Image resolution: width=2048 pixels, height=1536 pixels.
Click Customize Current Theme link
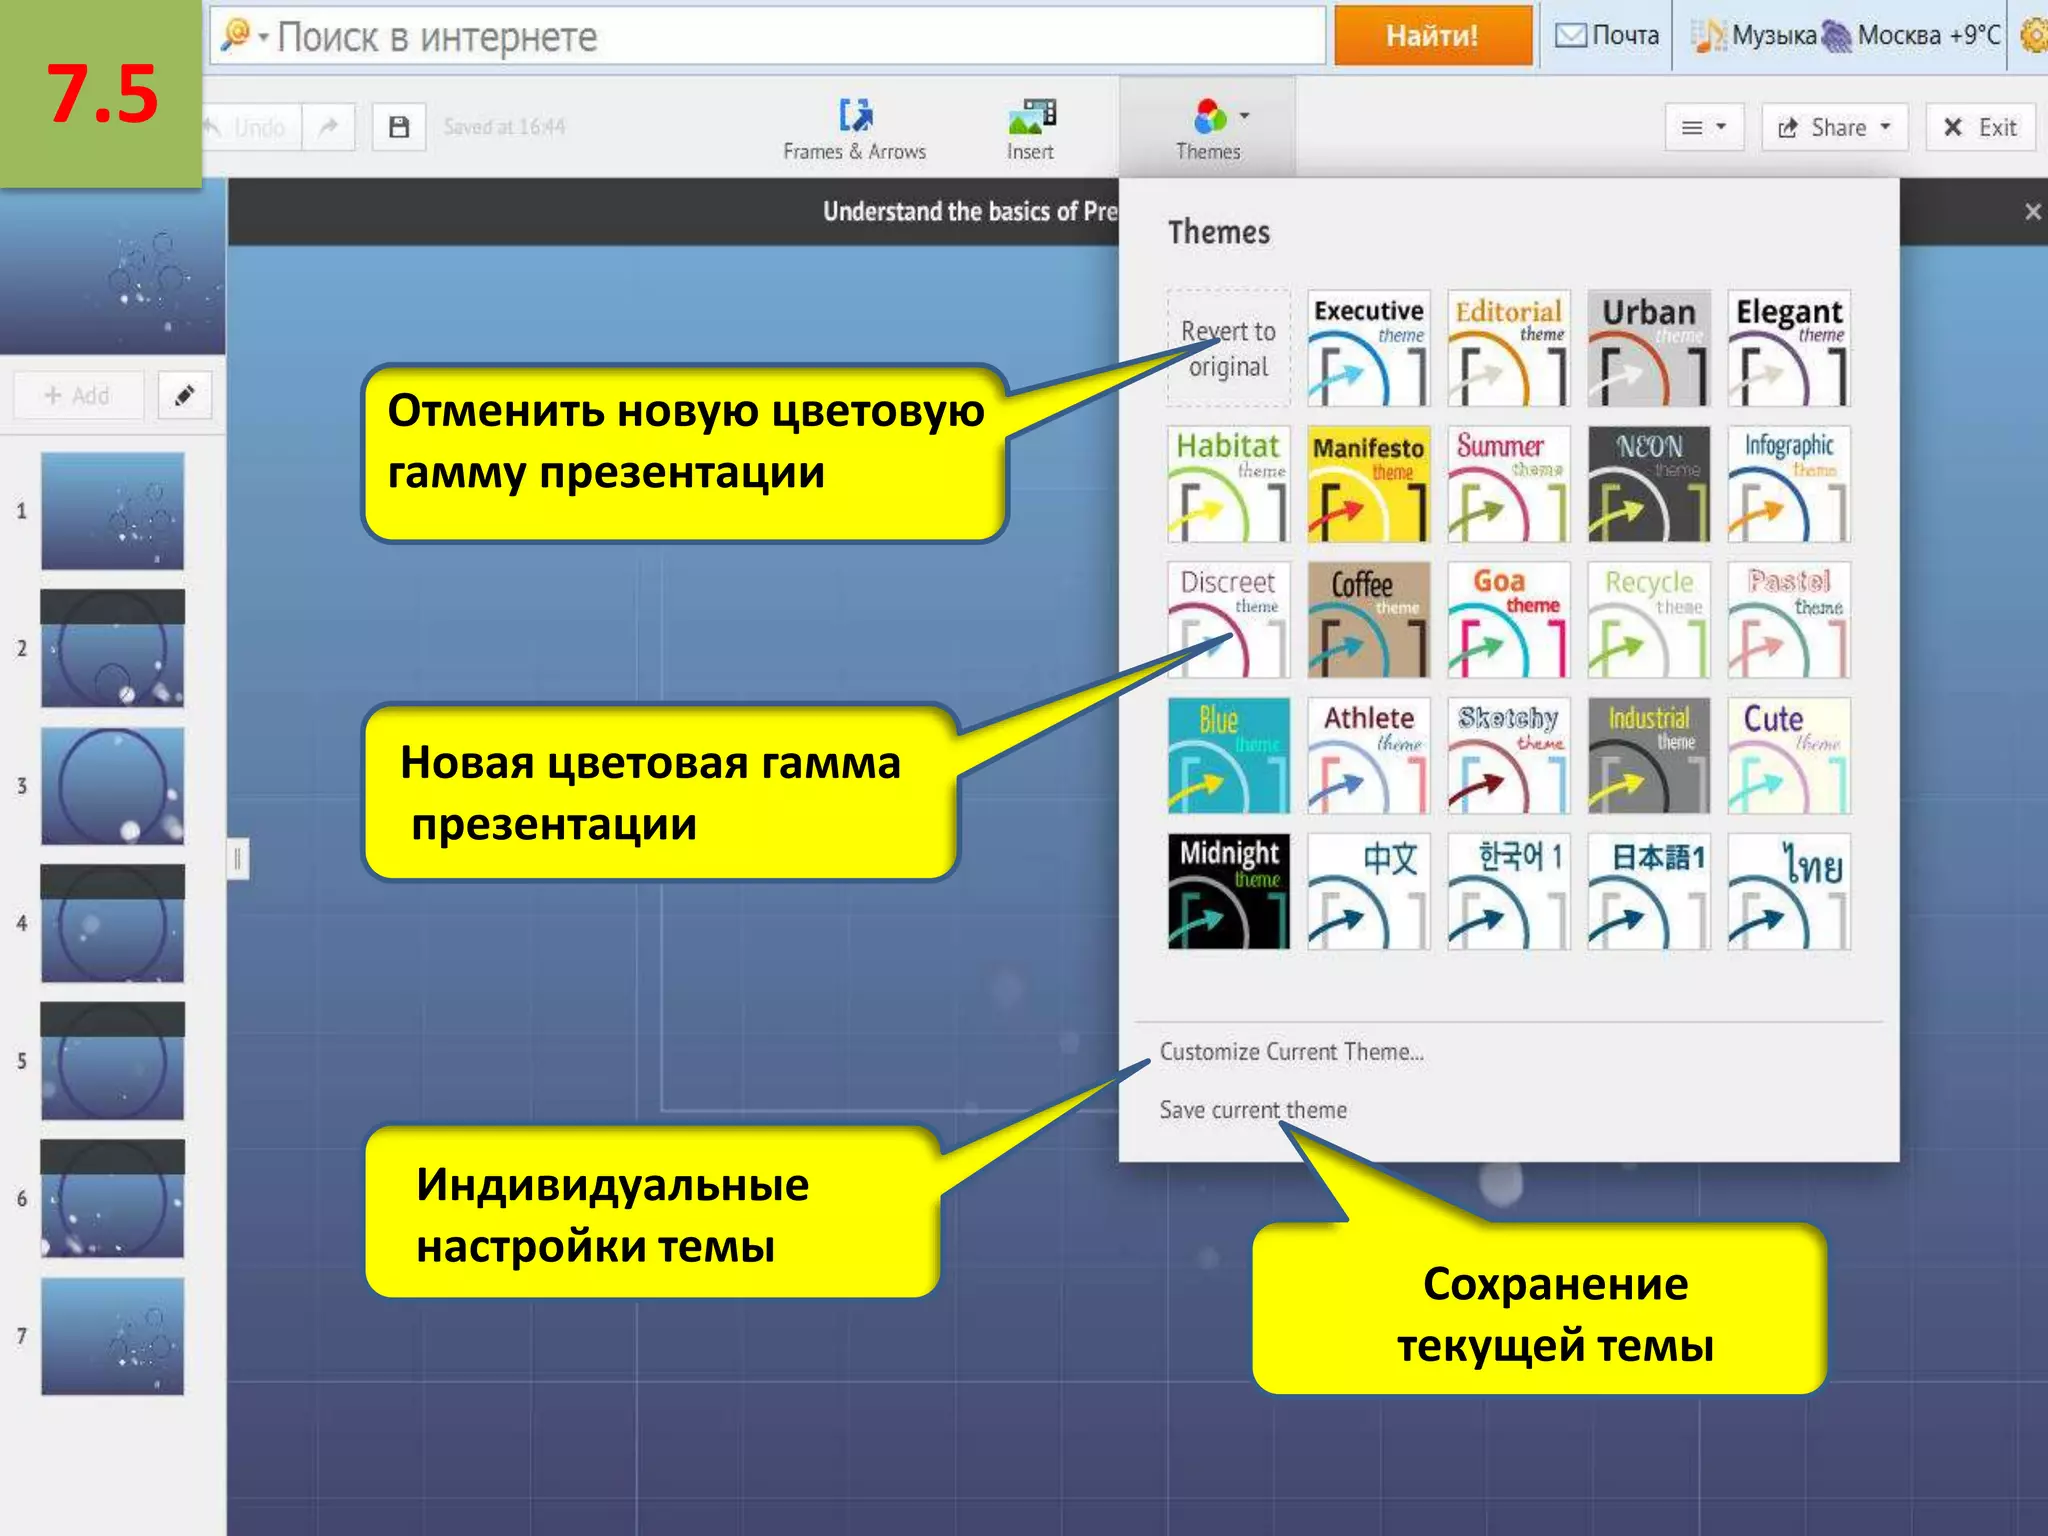point(1291,1052)
